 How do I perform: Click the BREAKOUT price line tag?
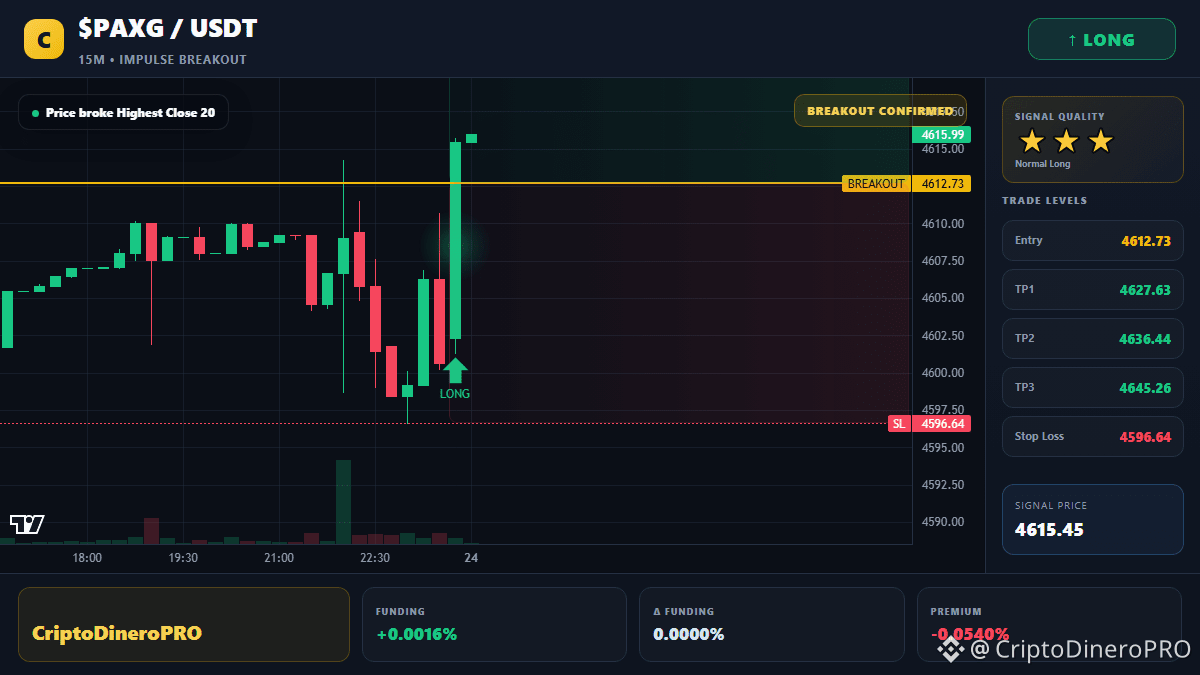coord(876,184)
